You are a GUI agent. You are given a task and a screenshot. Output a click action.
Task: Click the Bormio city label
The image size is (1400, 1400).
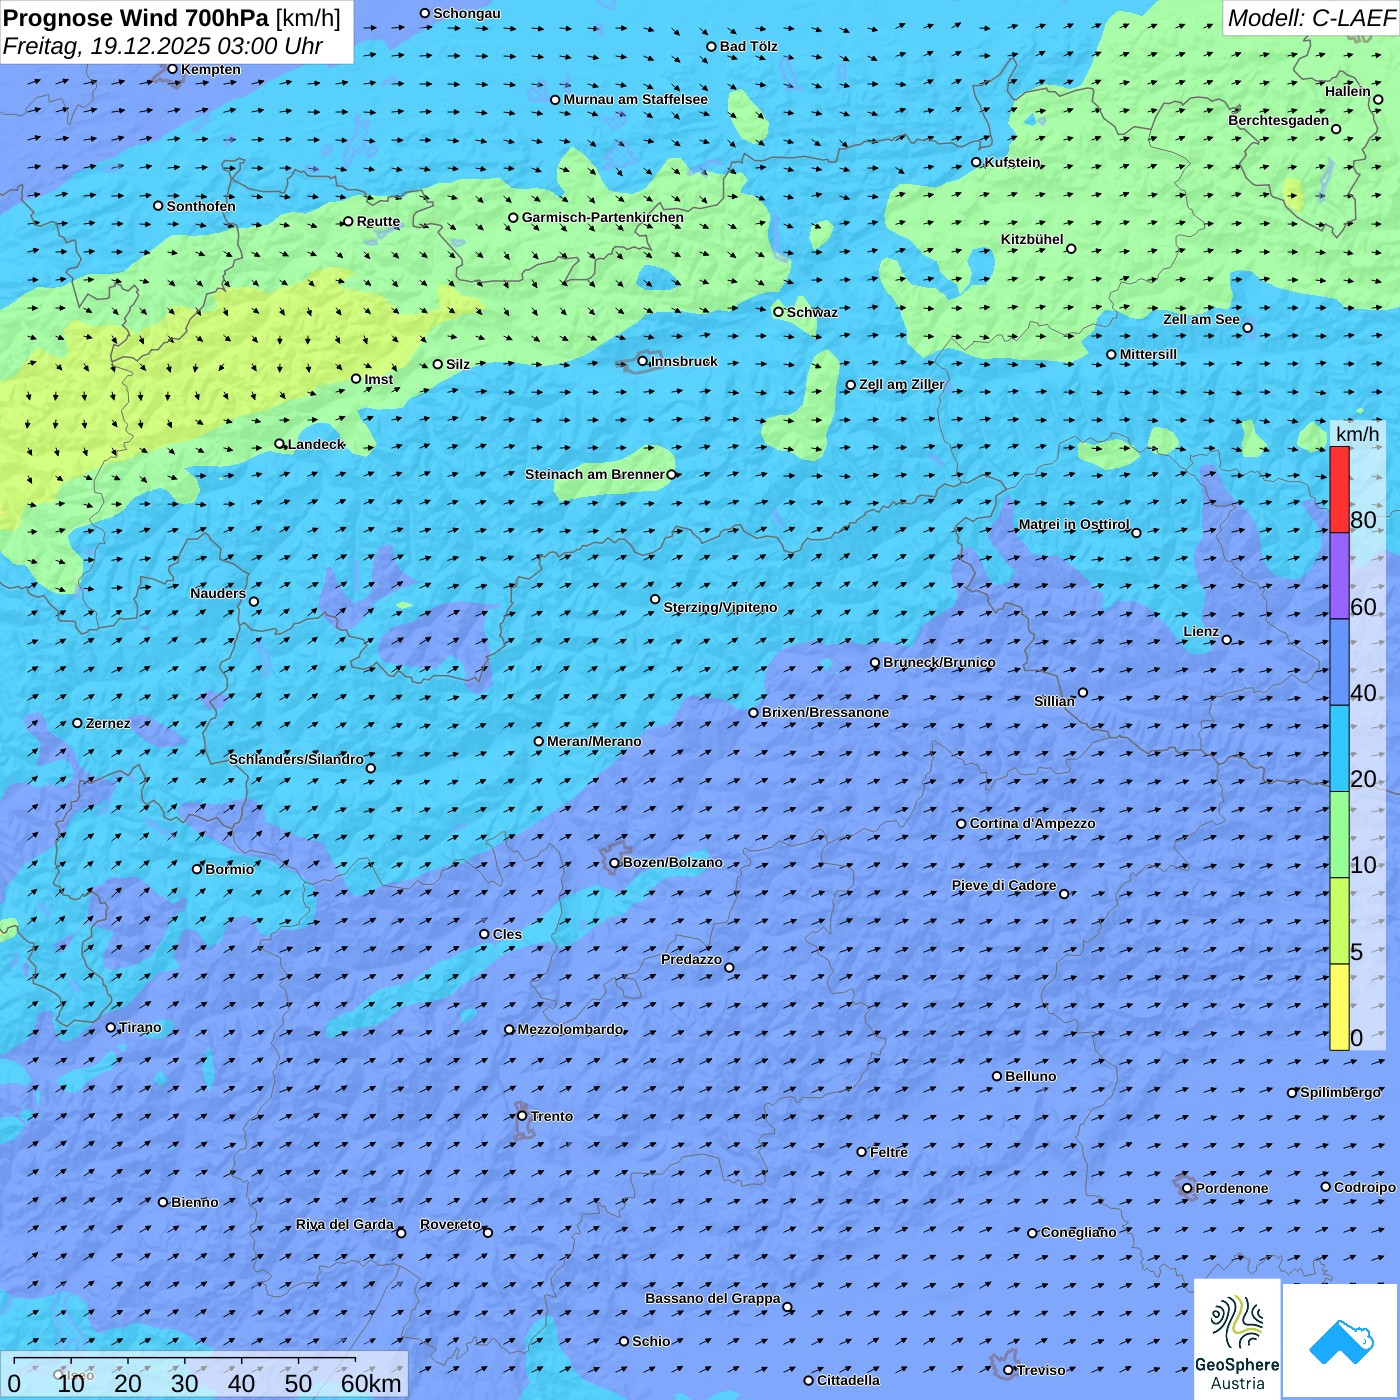(230, 869)
